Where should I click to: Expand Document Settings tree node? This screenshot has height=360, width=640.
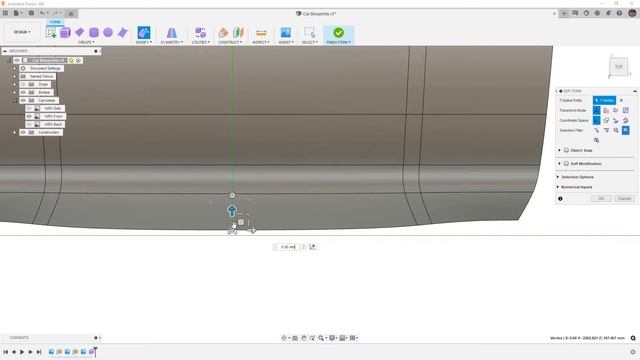pyautogui.click(x=15, y=69)
